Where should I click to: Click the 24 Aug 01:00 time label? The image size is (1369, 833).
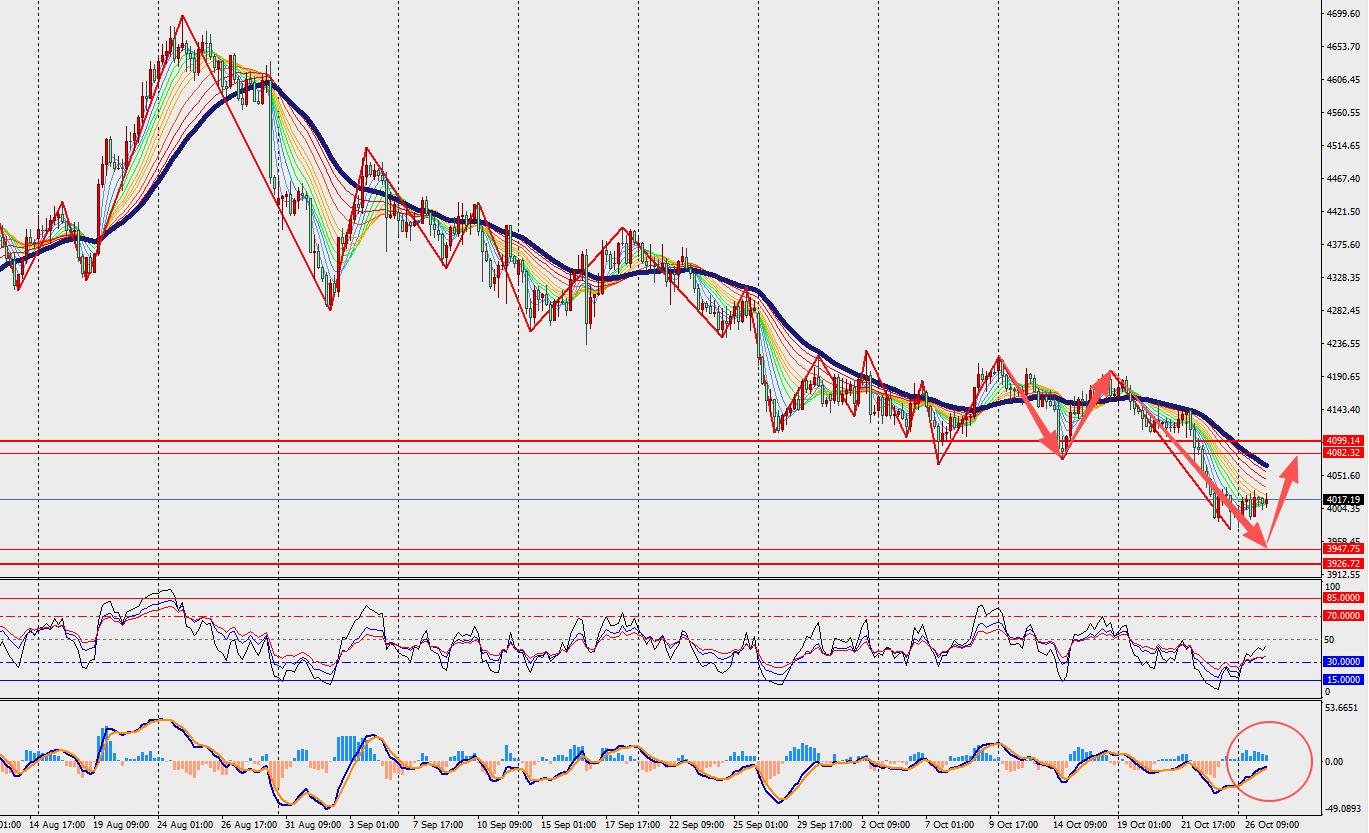[183, 826]
